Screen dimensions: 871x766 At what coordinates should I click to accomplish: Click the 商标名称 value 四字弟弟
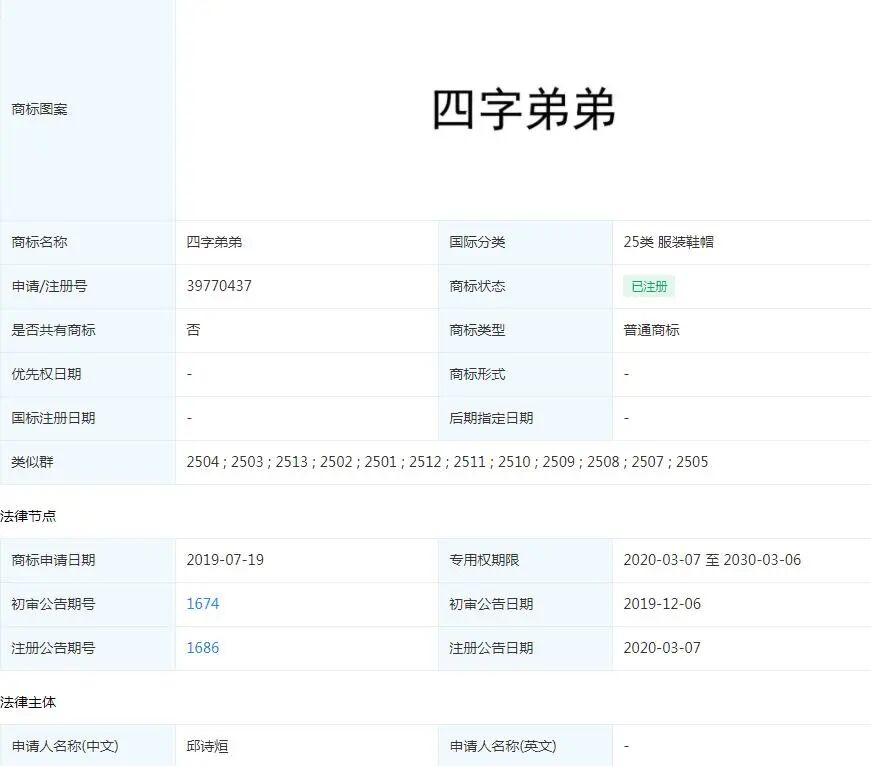click(x=213, y=242)
